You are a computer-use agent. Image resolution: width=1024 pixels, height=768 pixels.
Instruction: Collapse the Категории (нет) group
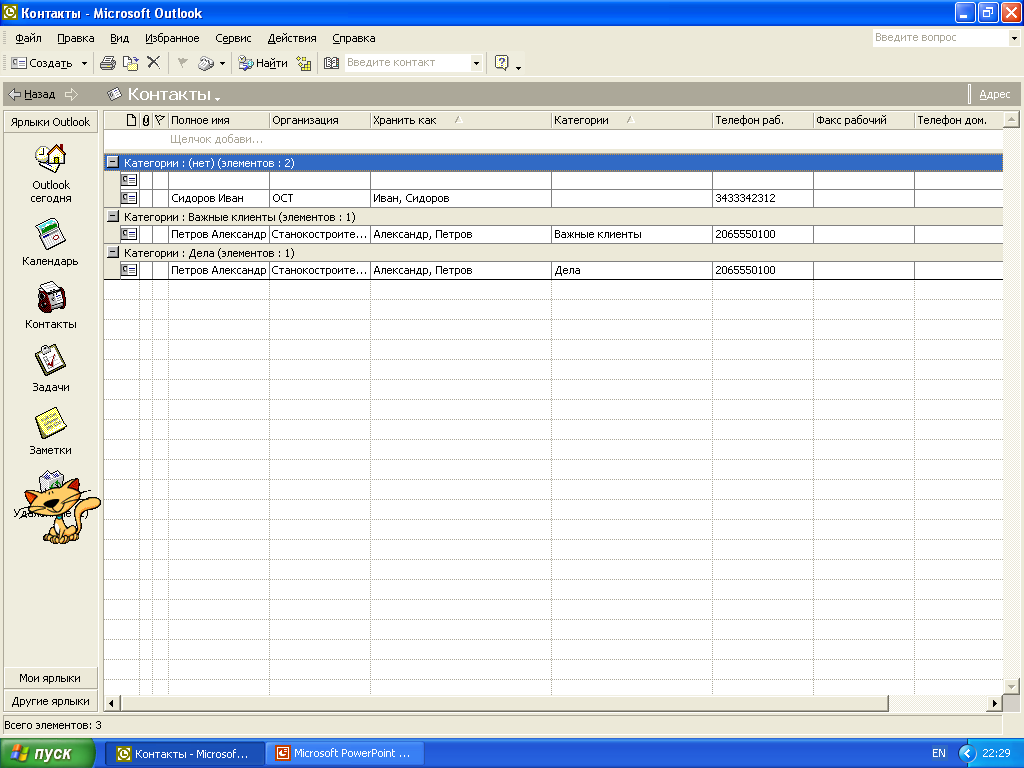(x=113, y=162)
